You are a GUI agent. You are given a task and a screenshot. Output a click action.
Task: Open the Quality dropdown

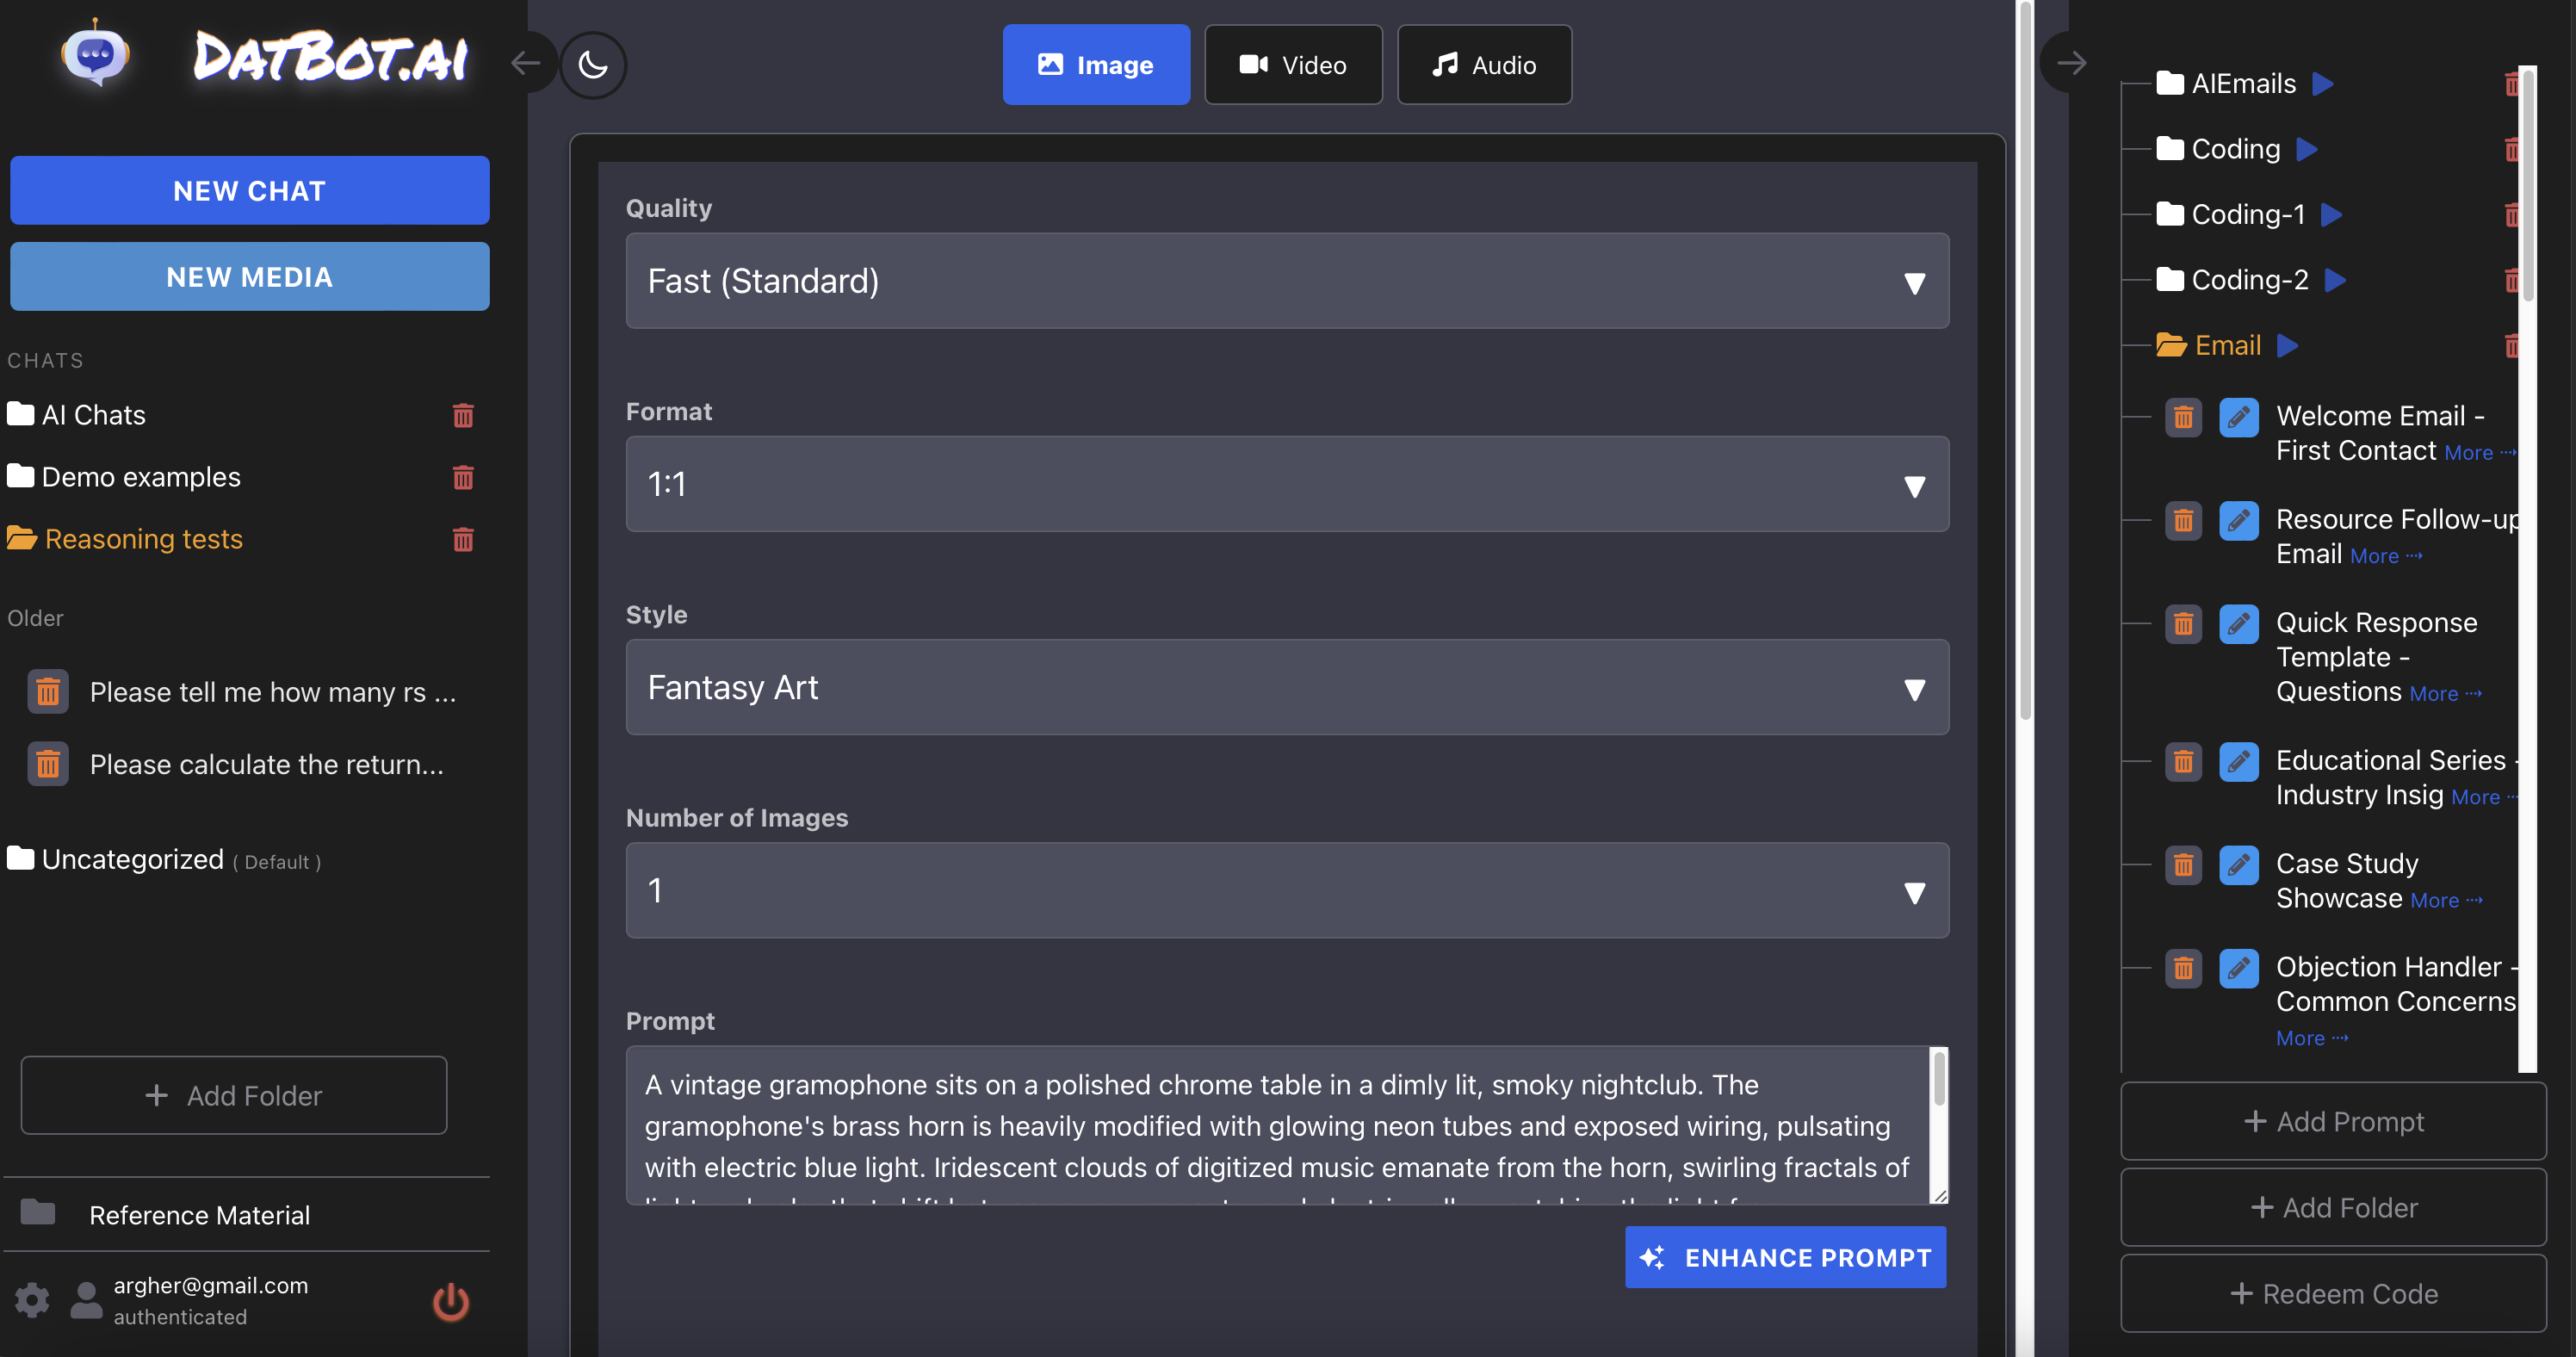coord(1286,281)
